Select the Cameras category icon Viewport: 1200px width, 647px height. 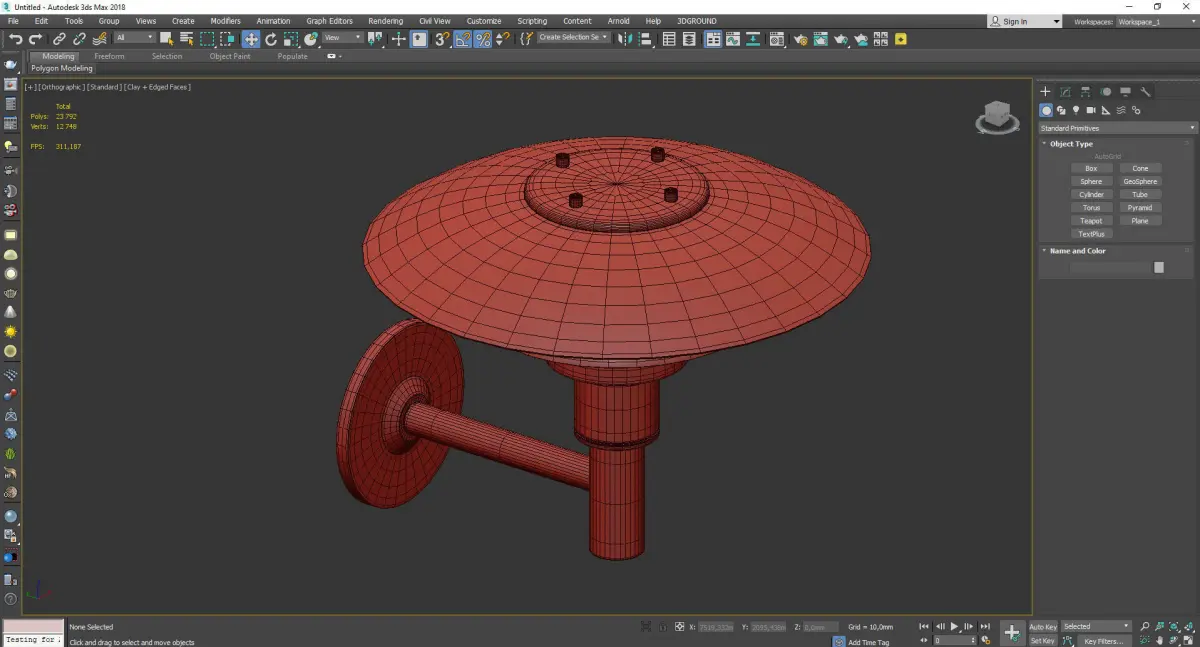[1091, 110]
